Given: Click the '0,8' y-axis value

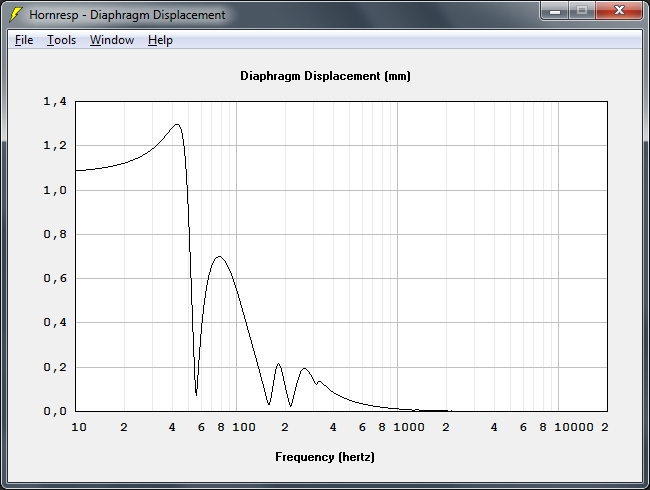Looking at the screenshot, I should tap(55, 234).
